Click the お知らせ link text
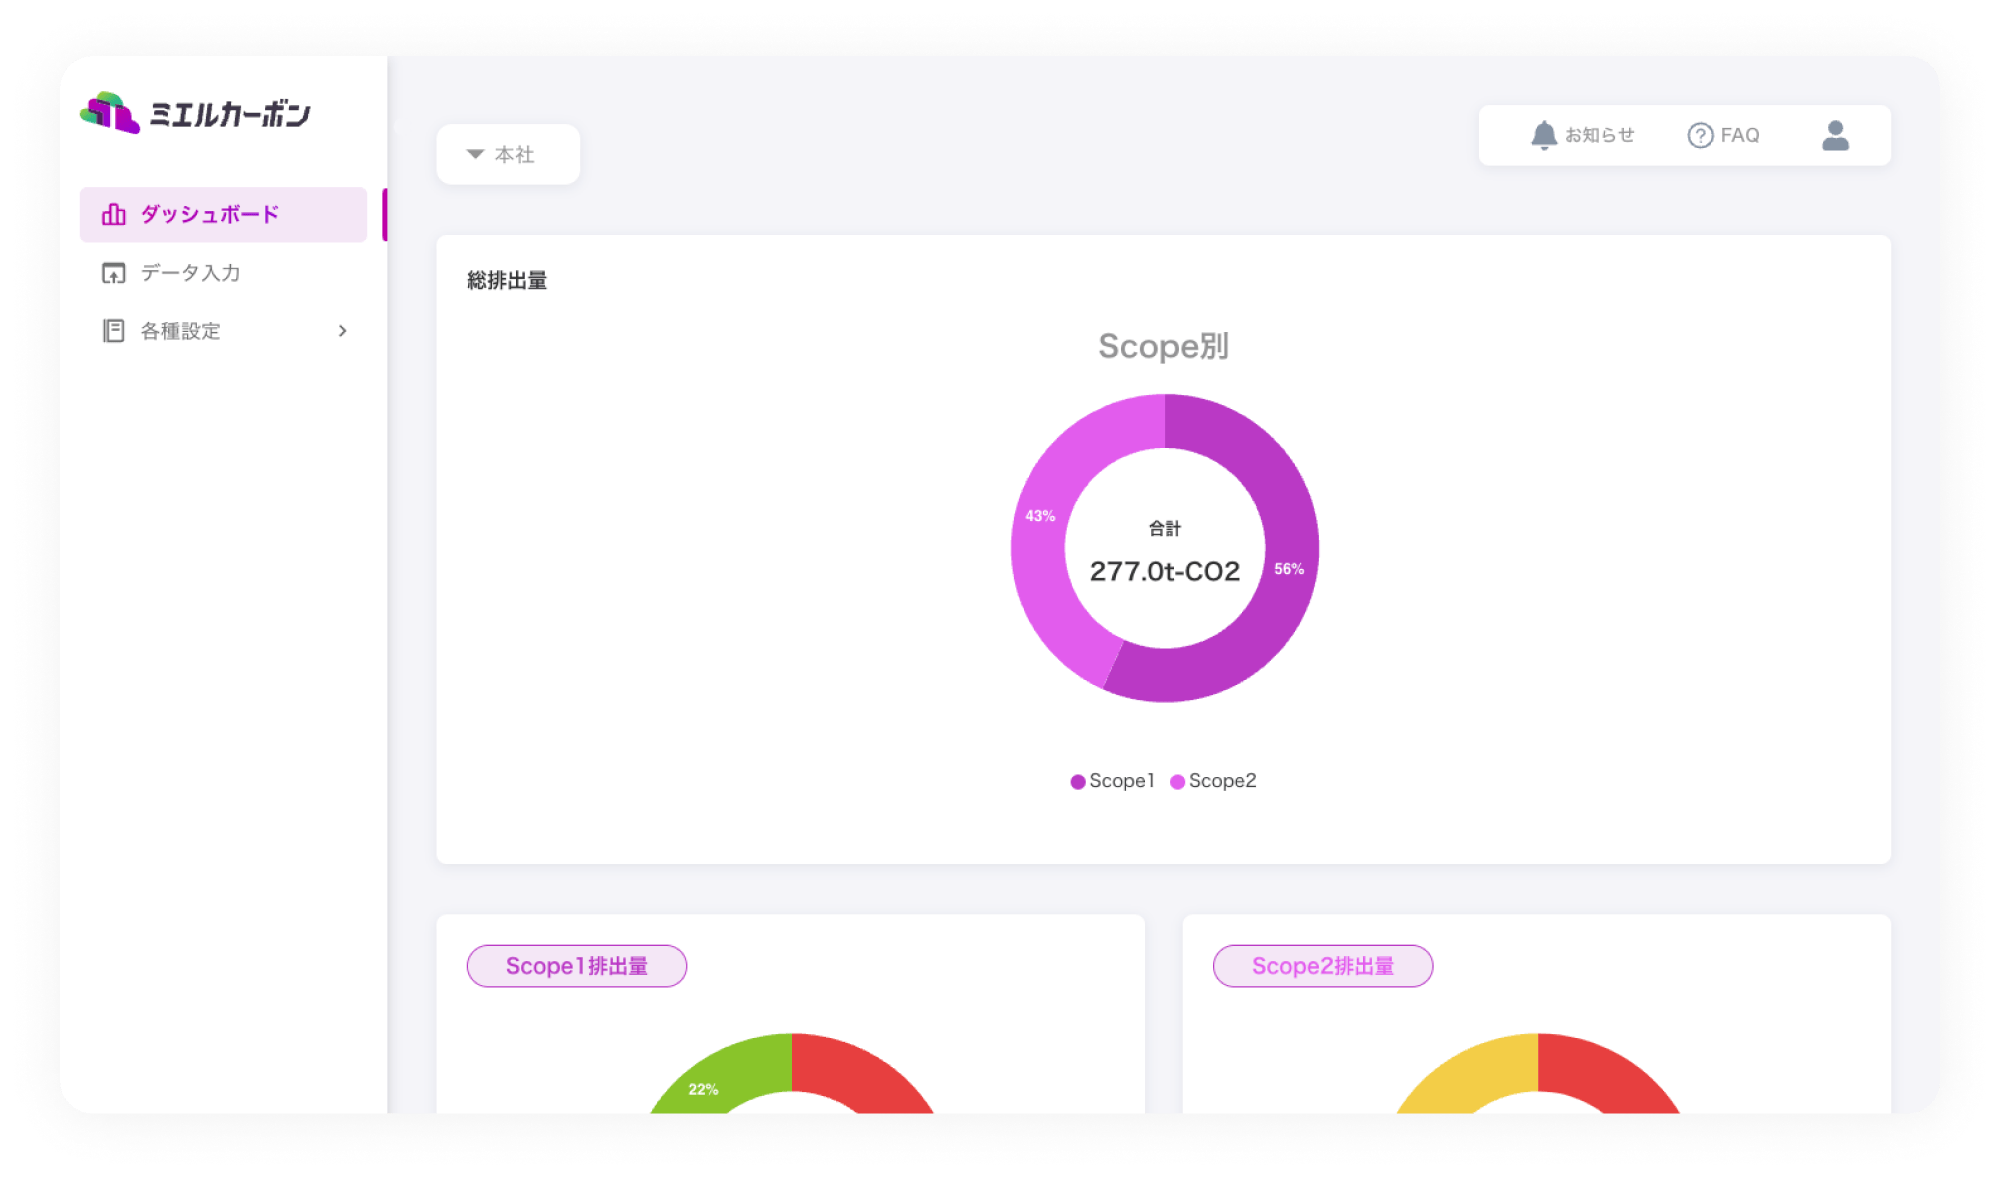 coord(1599,135)
